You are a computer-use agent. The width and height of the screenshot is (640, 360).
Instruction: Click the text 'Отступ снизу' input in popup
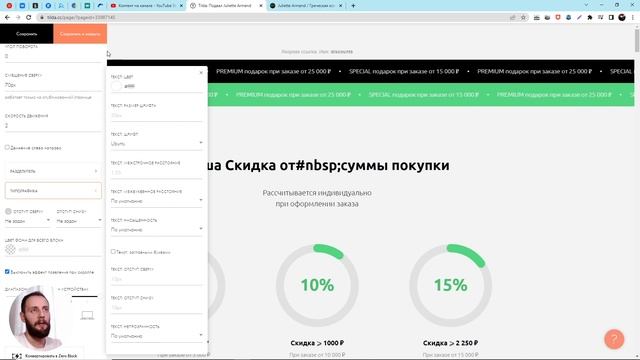(157, 308)
